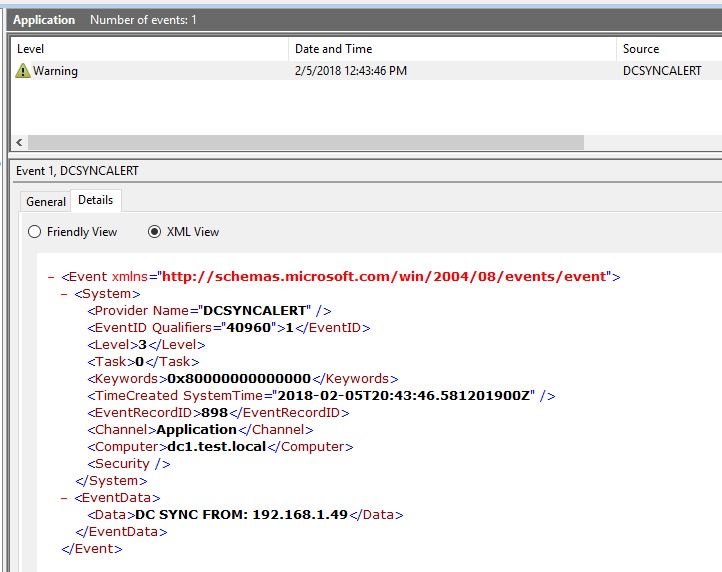Click the 2/5/2018 12:43:46 PM cell

[x=351, y=71]
